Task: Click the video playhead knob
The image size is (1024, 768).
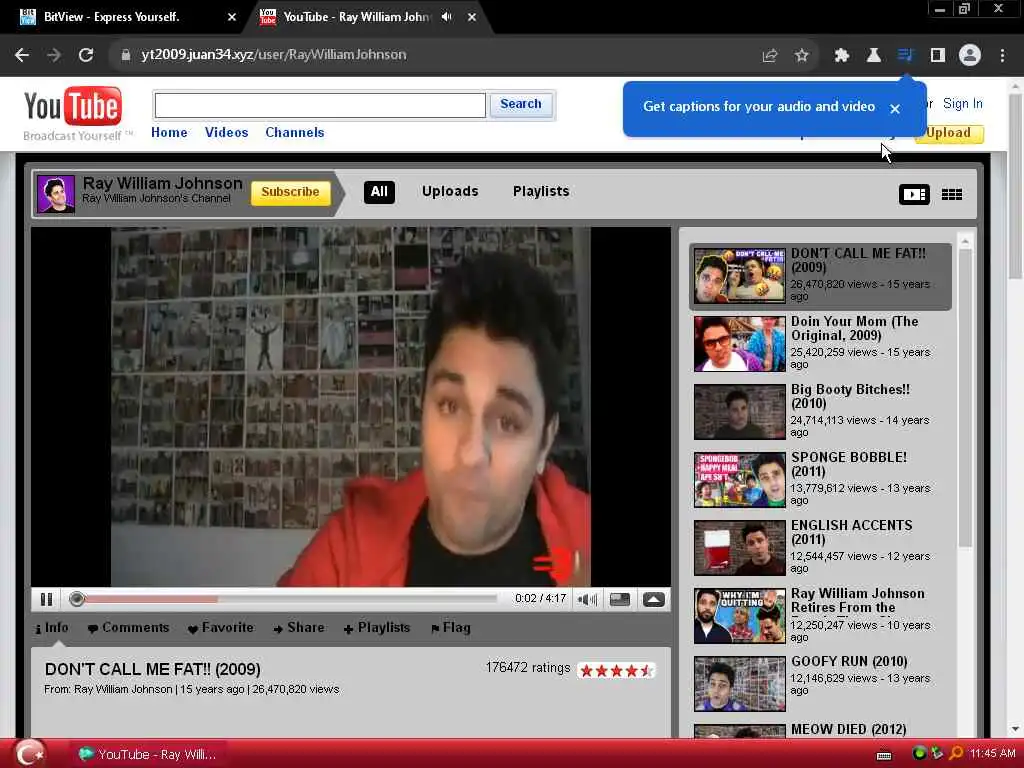Action: [76, 599]
